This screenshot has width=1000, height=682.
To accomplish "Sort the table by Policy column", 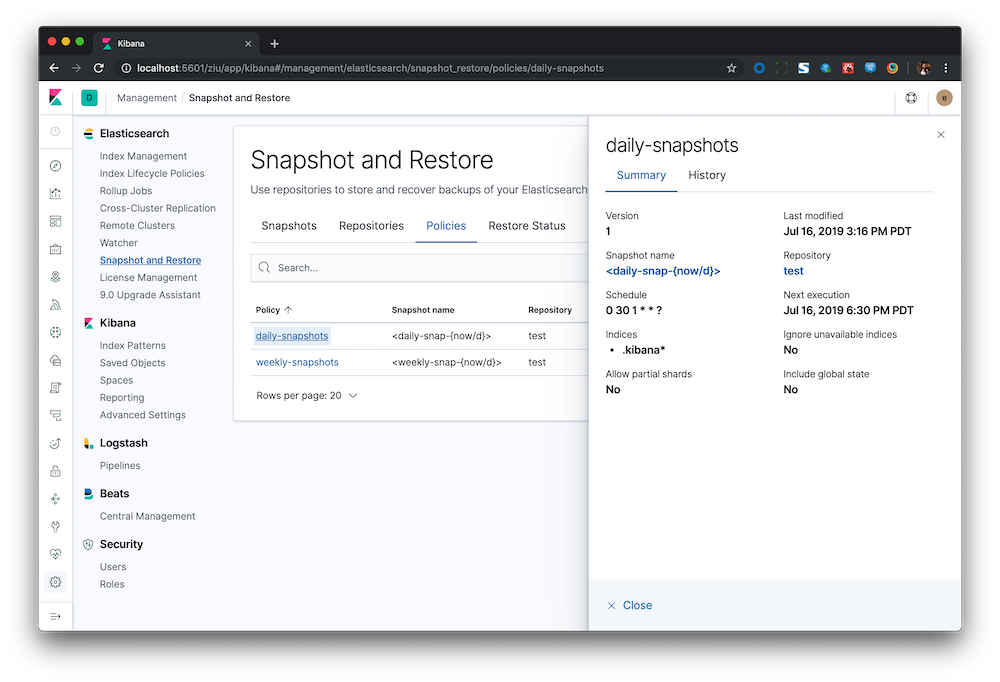I will [x=274, y=310].
